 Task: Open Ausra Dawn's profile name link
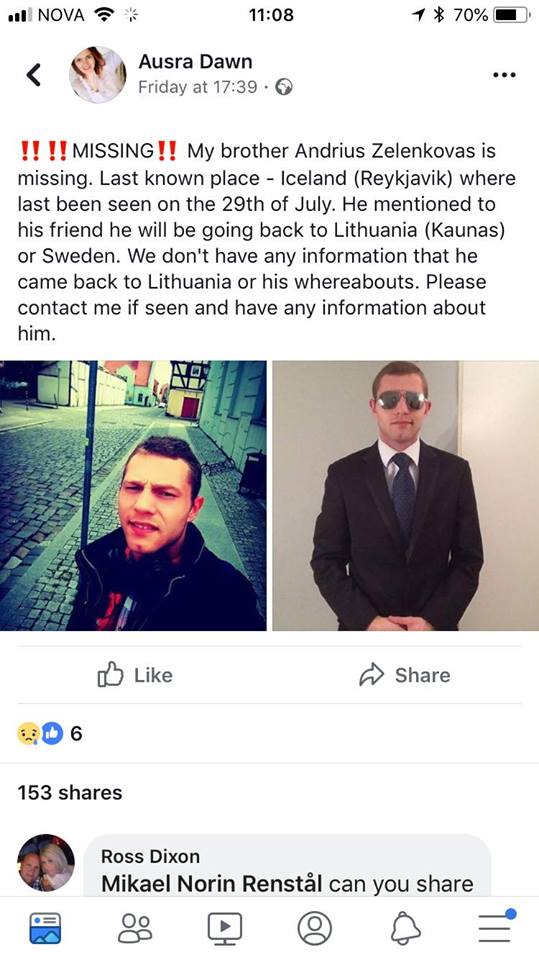pyautogui.click(x=195, y=61)
